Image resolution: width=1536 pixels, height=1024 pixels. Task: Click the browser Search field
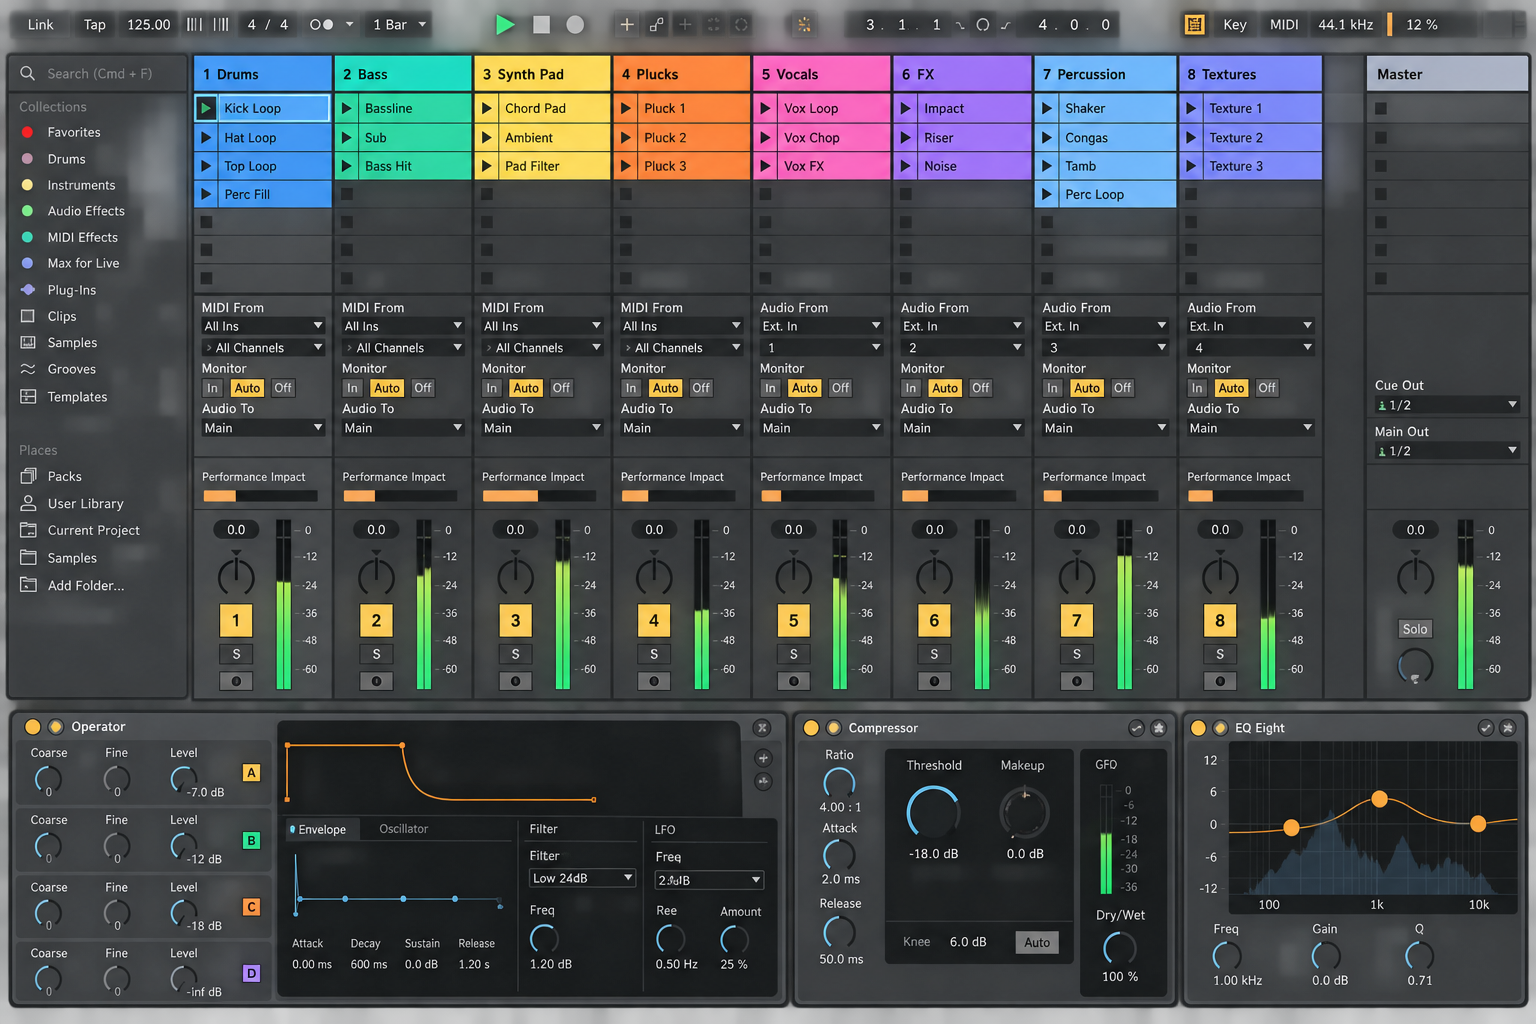click(98, 73)
